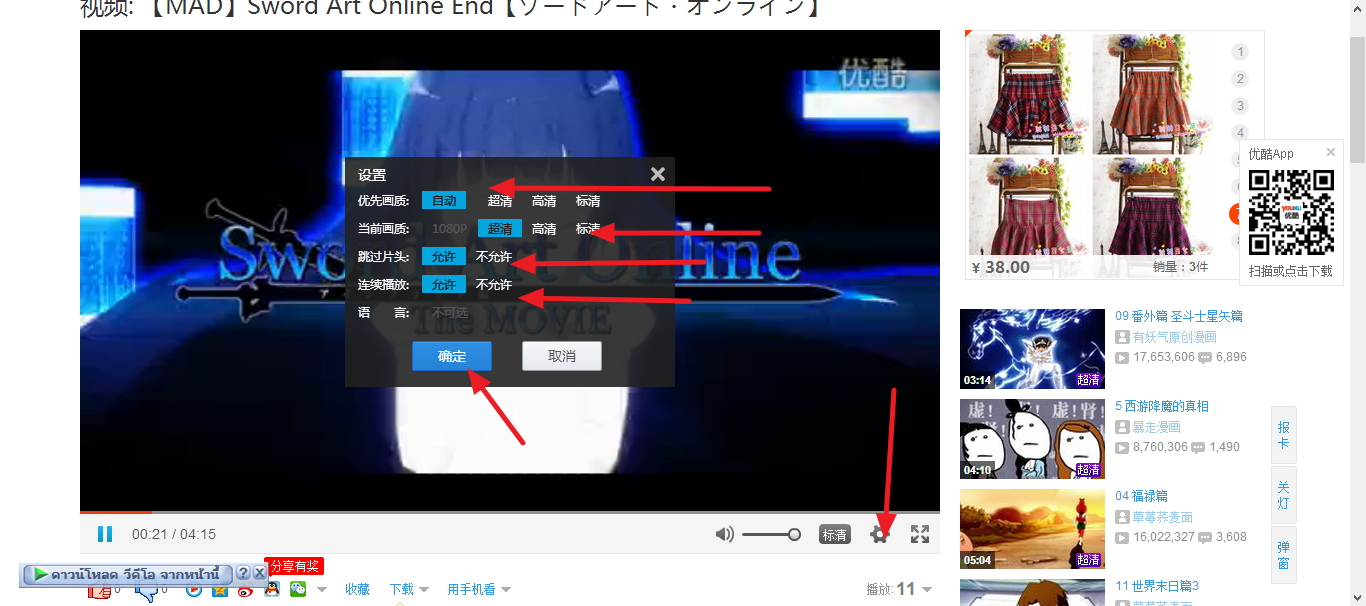Viewport: 1366px width, 606px height.
Task: Open the 04:10 video thumbnail
Action: (x=1032, y=439)
